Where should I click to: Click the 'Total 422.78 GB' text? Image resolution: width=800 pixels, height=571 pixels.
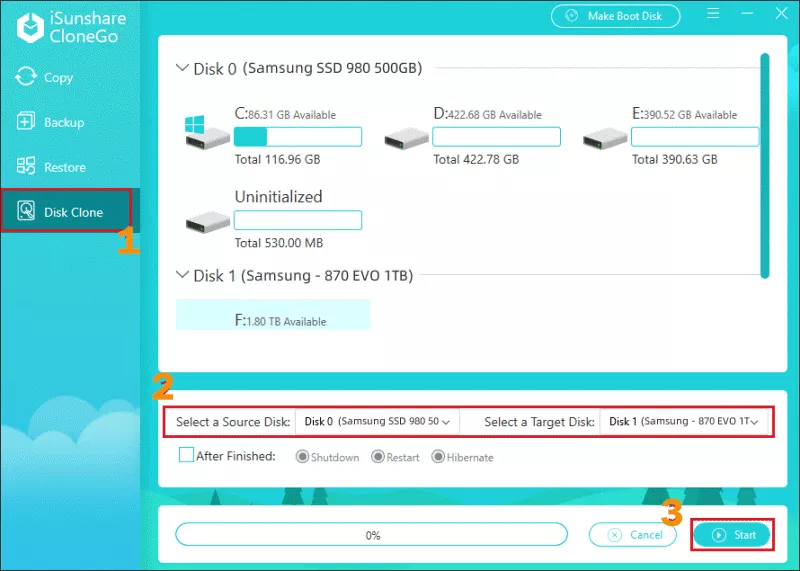click(476, 160)
